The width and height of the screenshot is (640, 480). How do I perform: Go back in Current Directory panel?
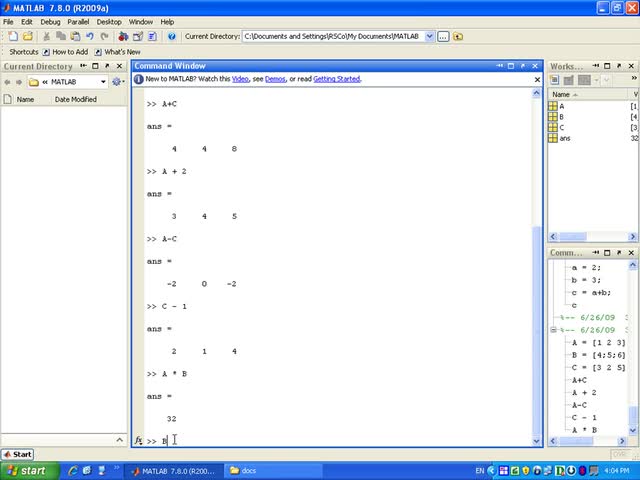click(x=7, y=82)
